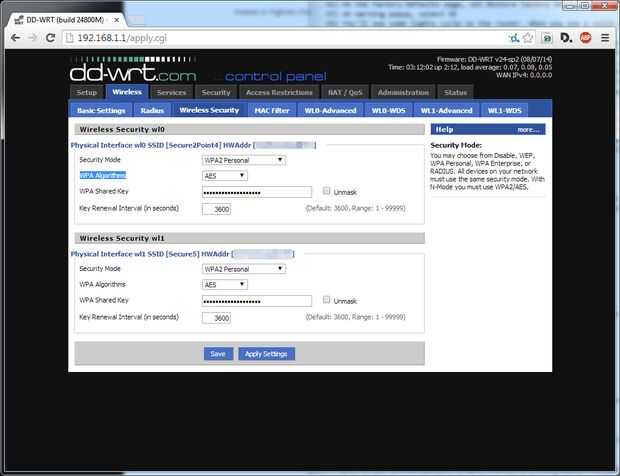The width and height of the screenshot is (620, 476).
Task: Click the Security Mode help heading
Action: 456,145
